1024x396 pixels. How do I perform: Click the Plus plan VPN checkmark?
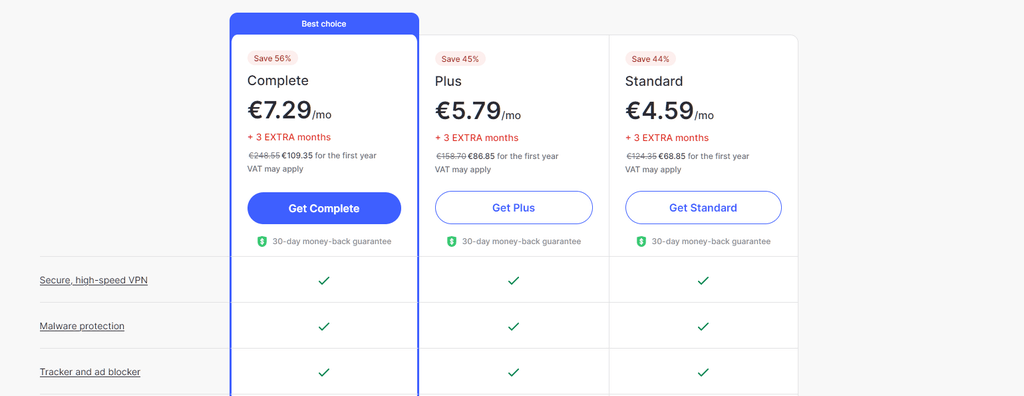click(x=513, y=280)
